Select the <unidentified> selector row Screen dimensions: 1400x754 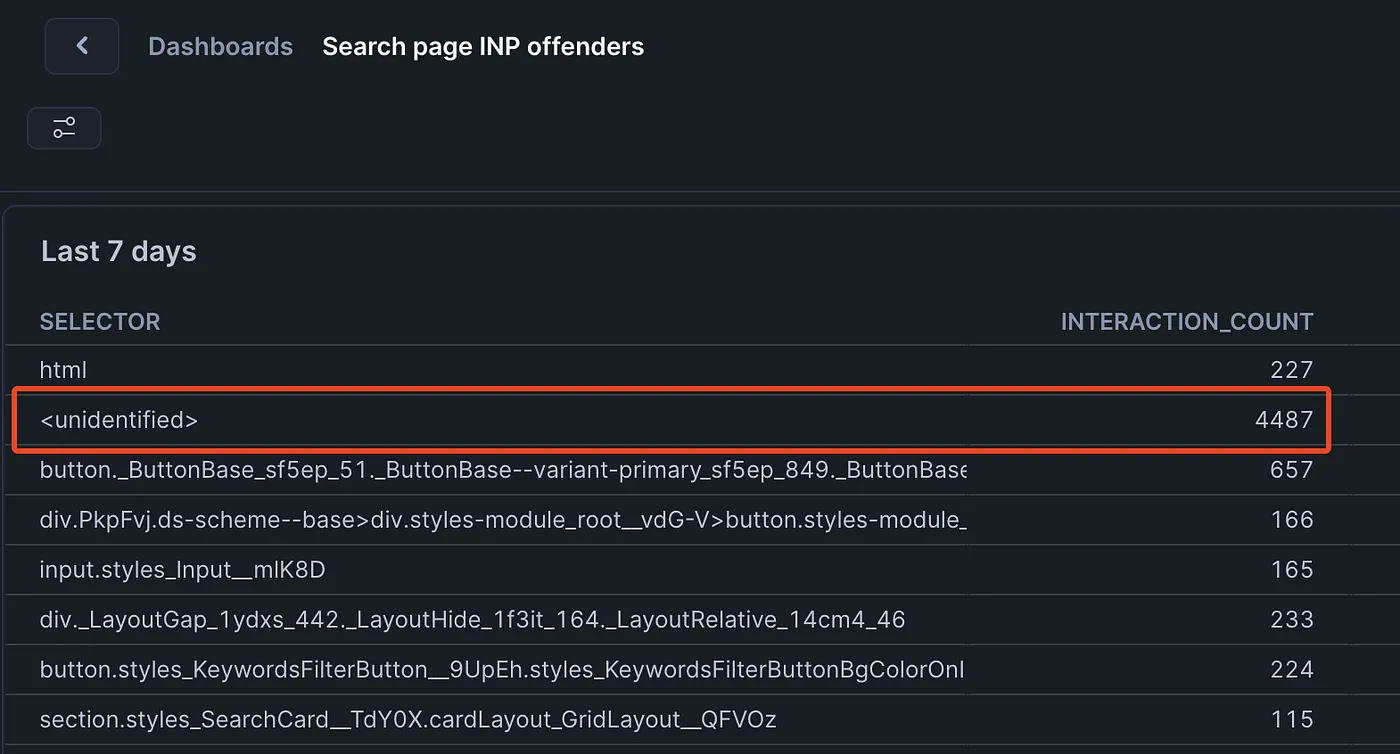119,420
